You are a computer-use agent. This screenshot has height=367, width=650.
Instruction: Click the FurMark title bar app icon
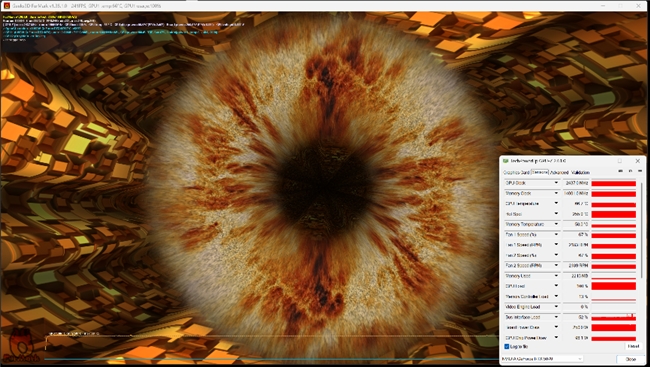pyautogui.click(x=7, y=6)
